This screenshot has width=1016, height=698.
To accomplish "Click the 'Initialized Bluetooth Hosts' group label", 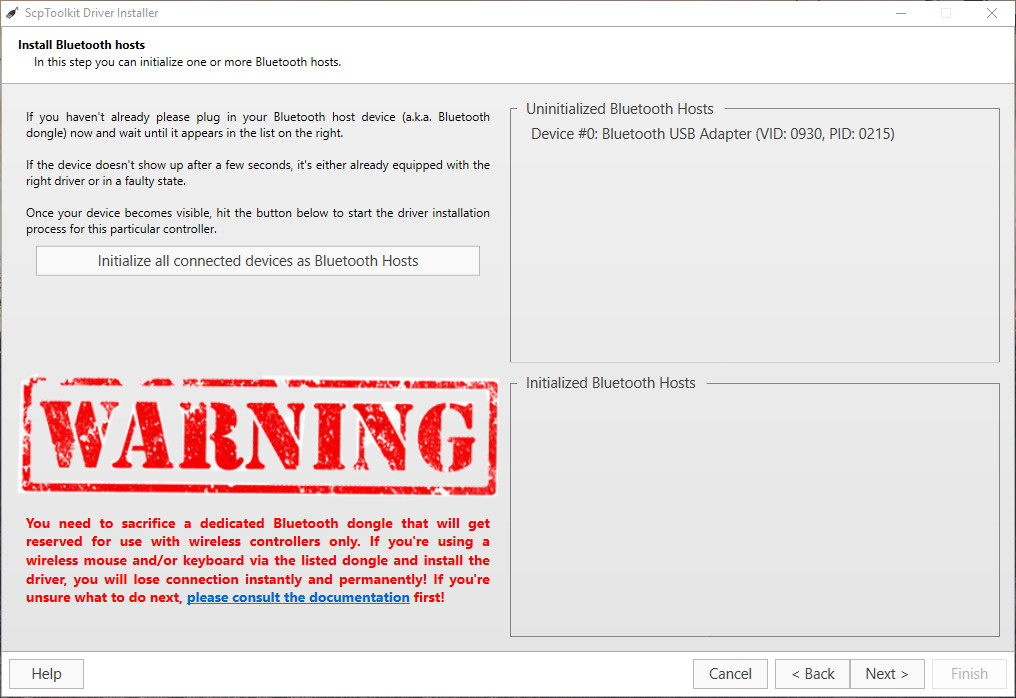I will click(x=610, y=383).
